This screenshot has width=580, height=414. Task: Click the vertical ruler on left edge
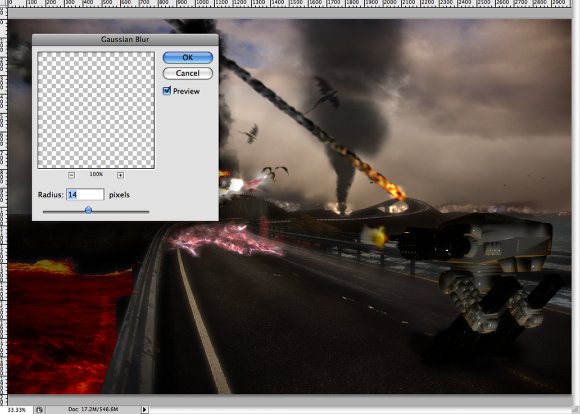coord(3,207)
